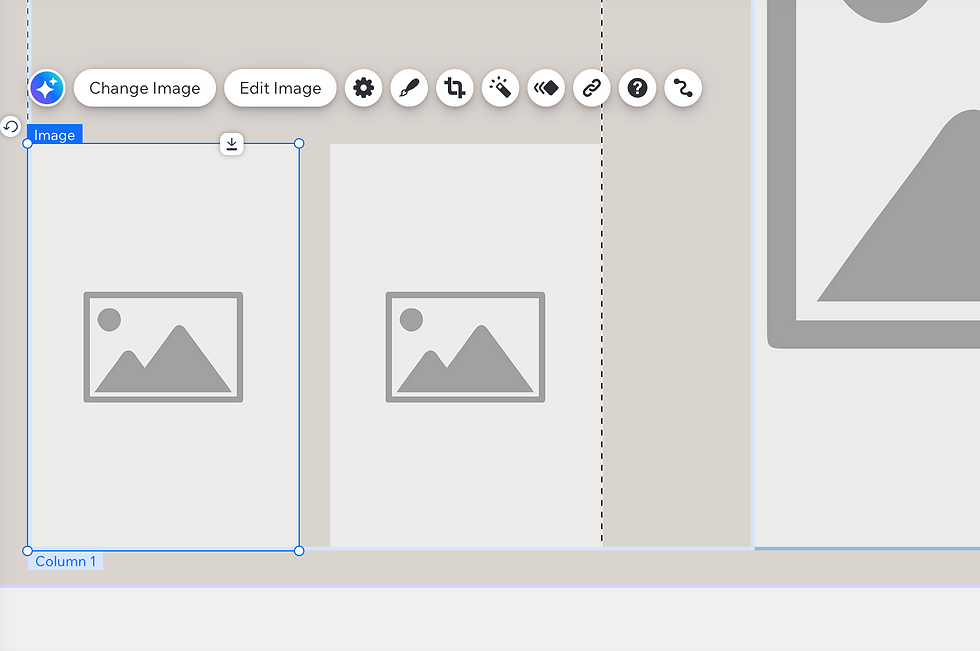Click the bottom-right resize handle of the selected image
This screenshot has height=651, width=980.
pyautogui.click(x=299, y=551)
